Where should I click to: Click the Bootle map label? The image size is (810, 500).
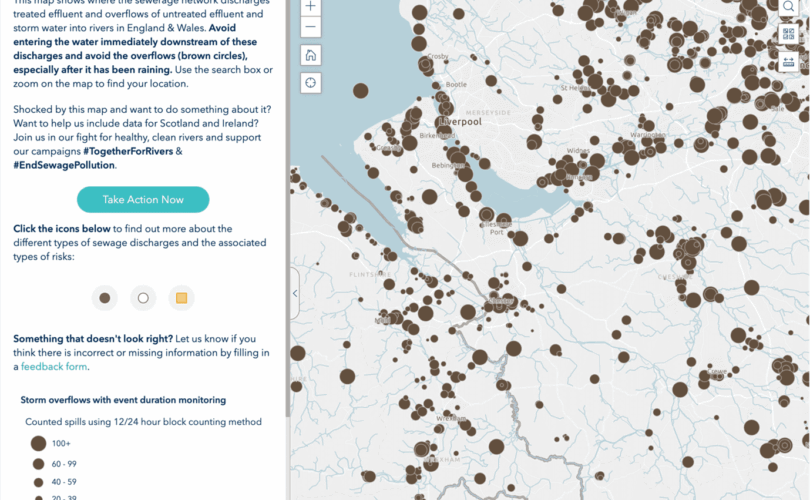pos(456,84)
